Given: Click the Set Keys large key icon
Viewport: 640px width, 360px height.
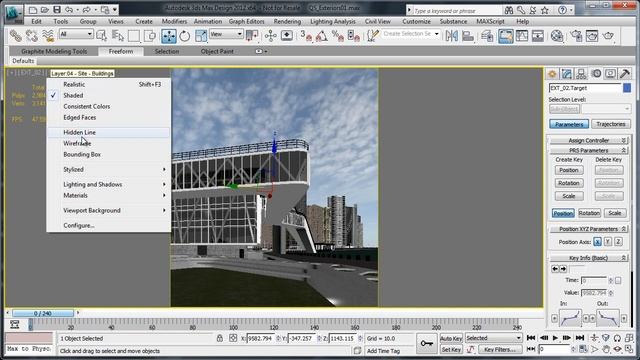Looking at the screenshot, I should pos(427,343).
